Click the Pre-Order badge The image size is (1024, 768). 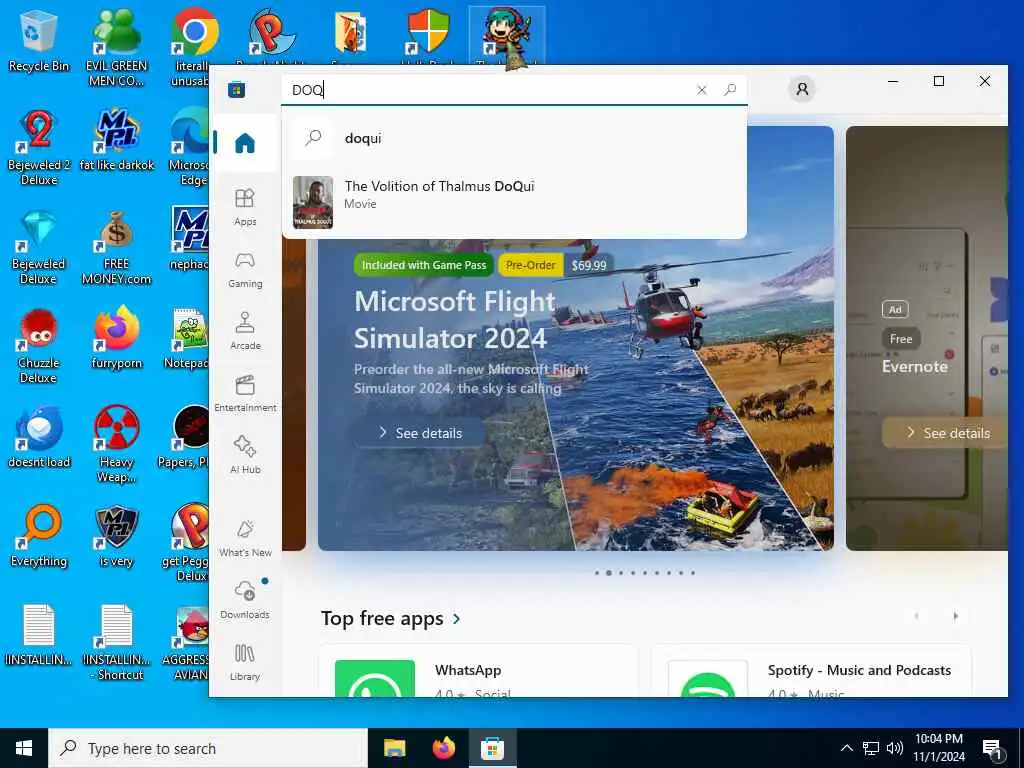530,265
